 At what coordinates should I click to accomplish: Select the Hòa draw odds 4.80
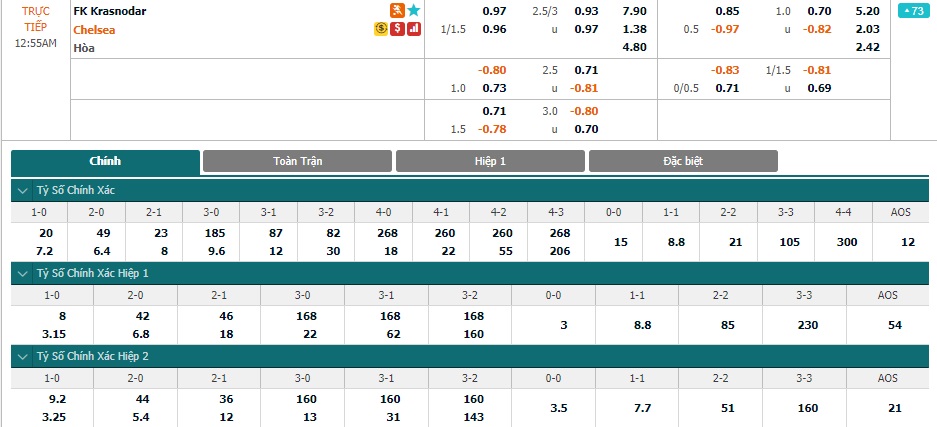point(634,47)
